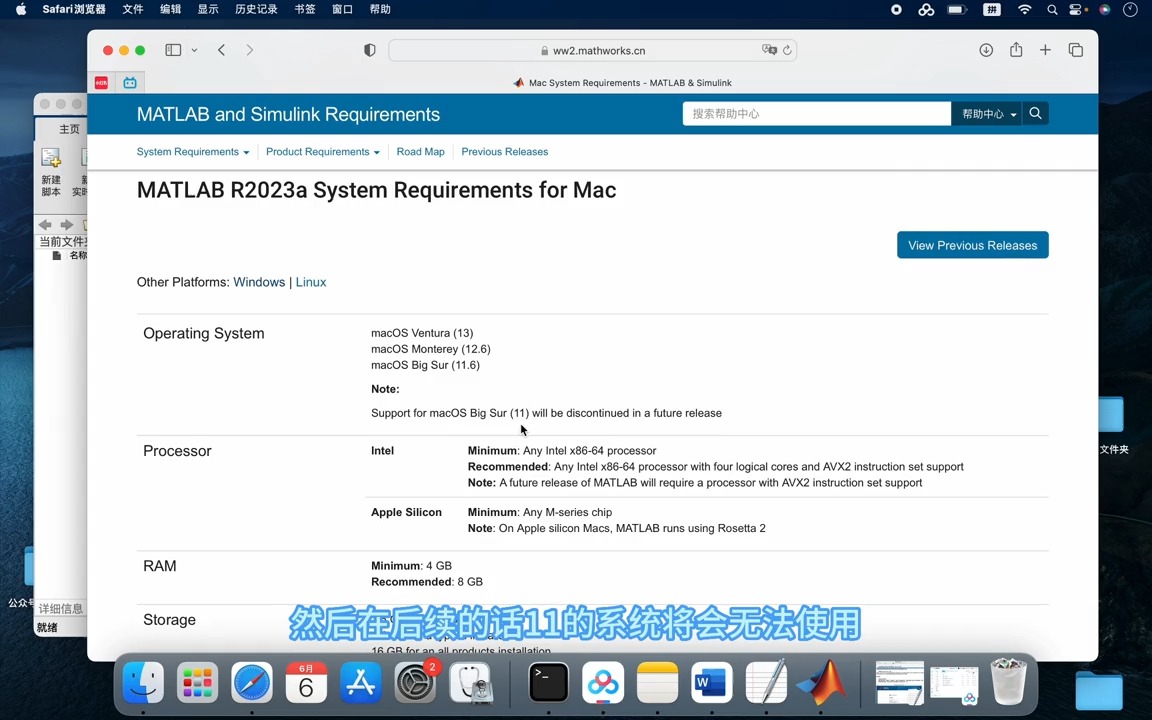This screenshot has height=720, width=1152.
Task: Open the 历史记录 menu
Action: (256, 10)
